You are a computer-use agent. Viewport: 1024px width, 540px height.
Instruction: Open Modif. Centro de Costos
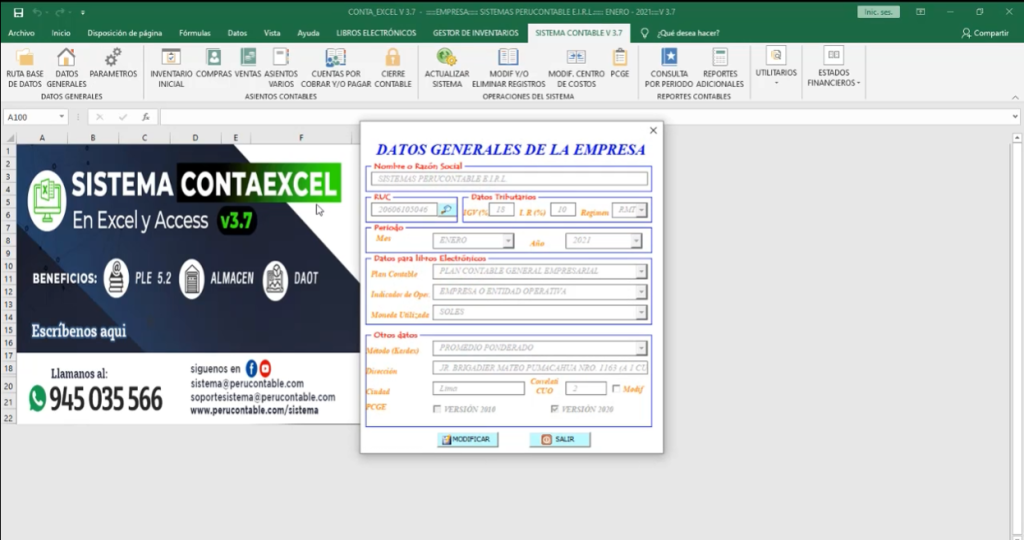[x=576, y=68]
